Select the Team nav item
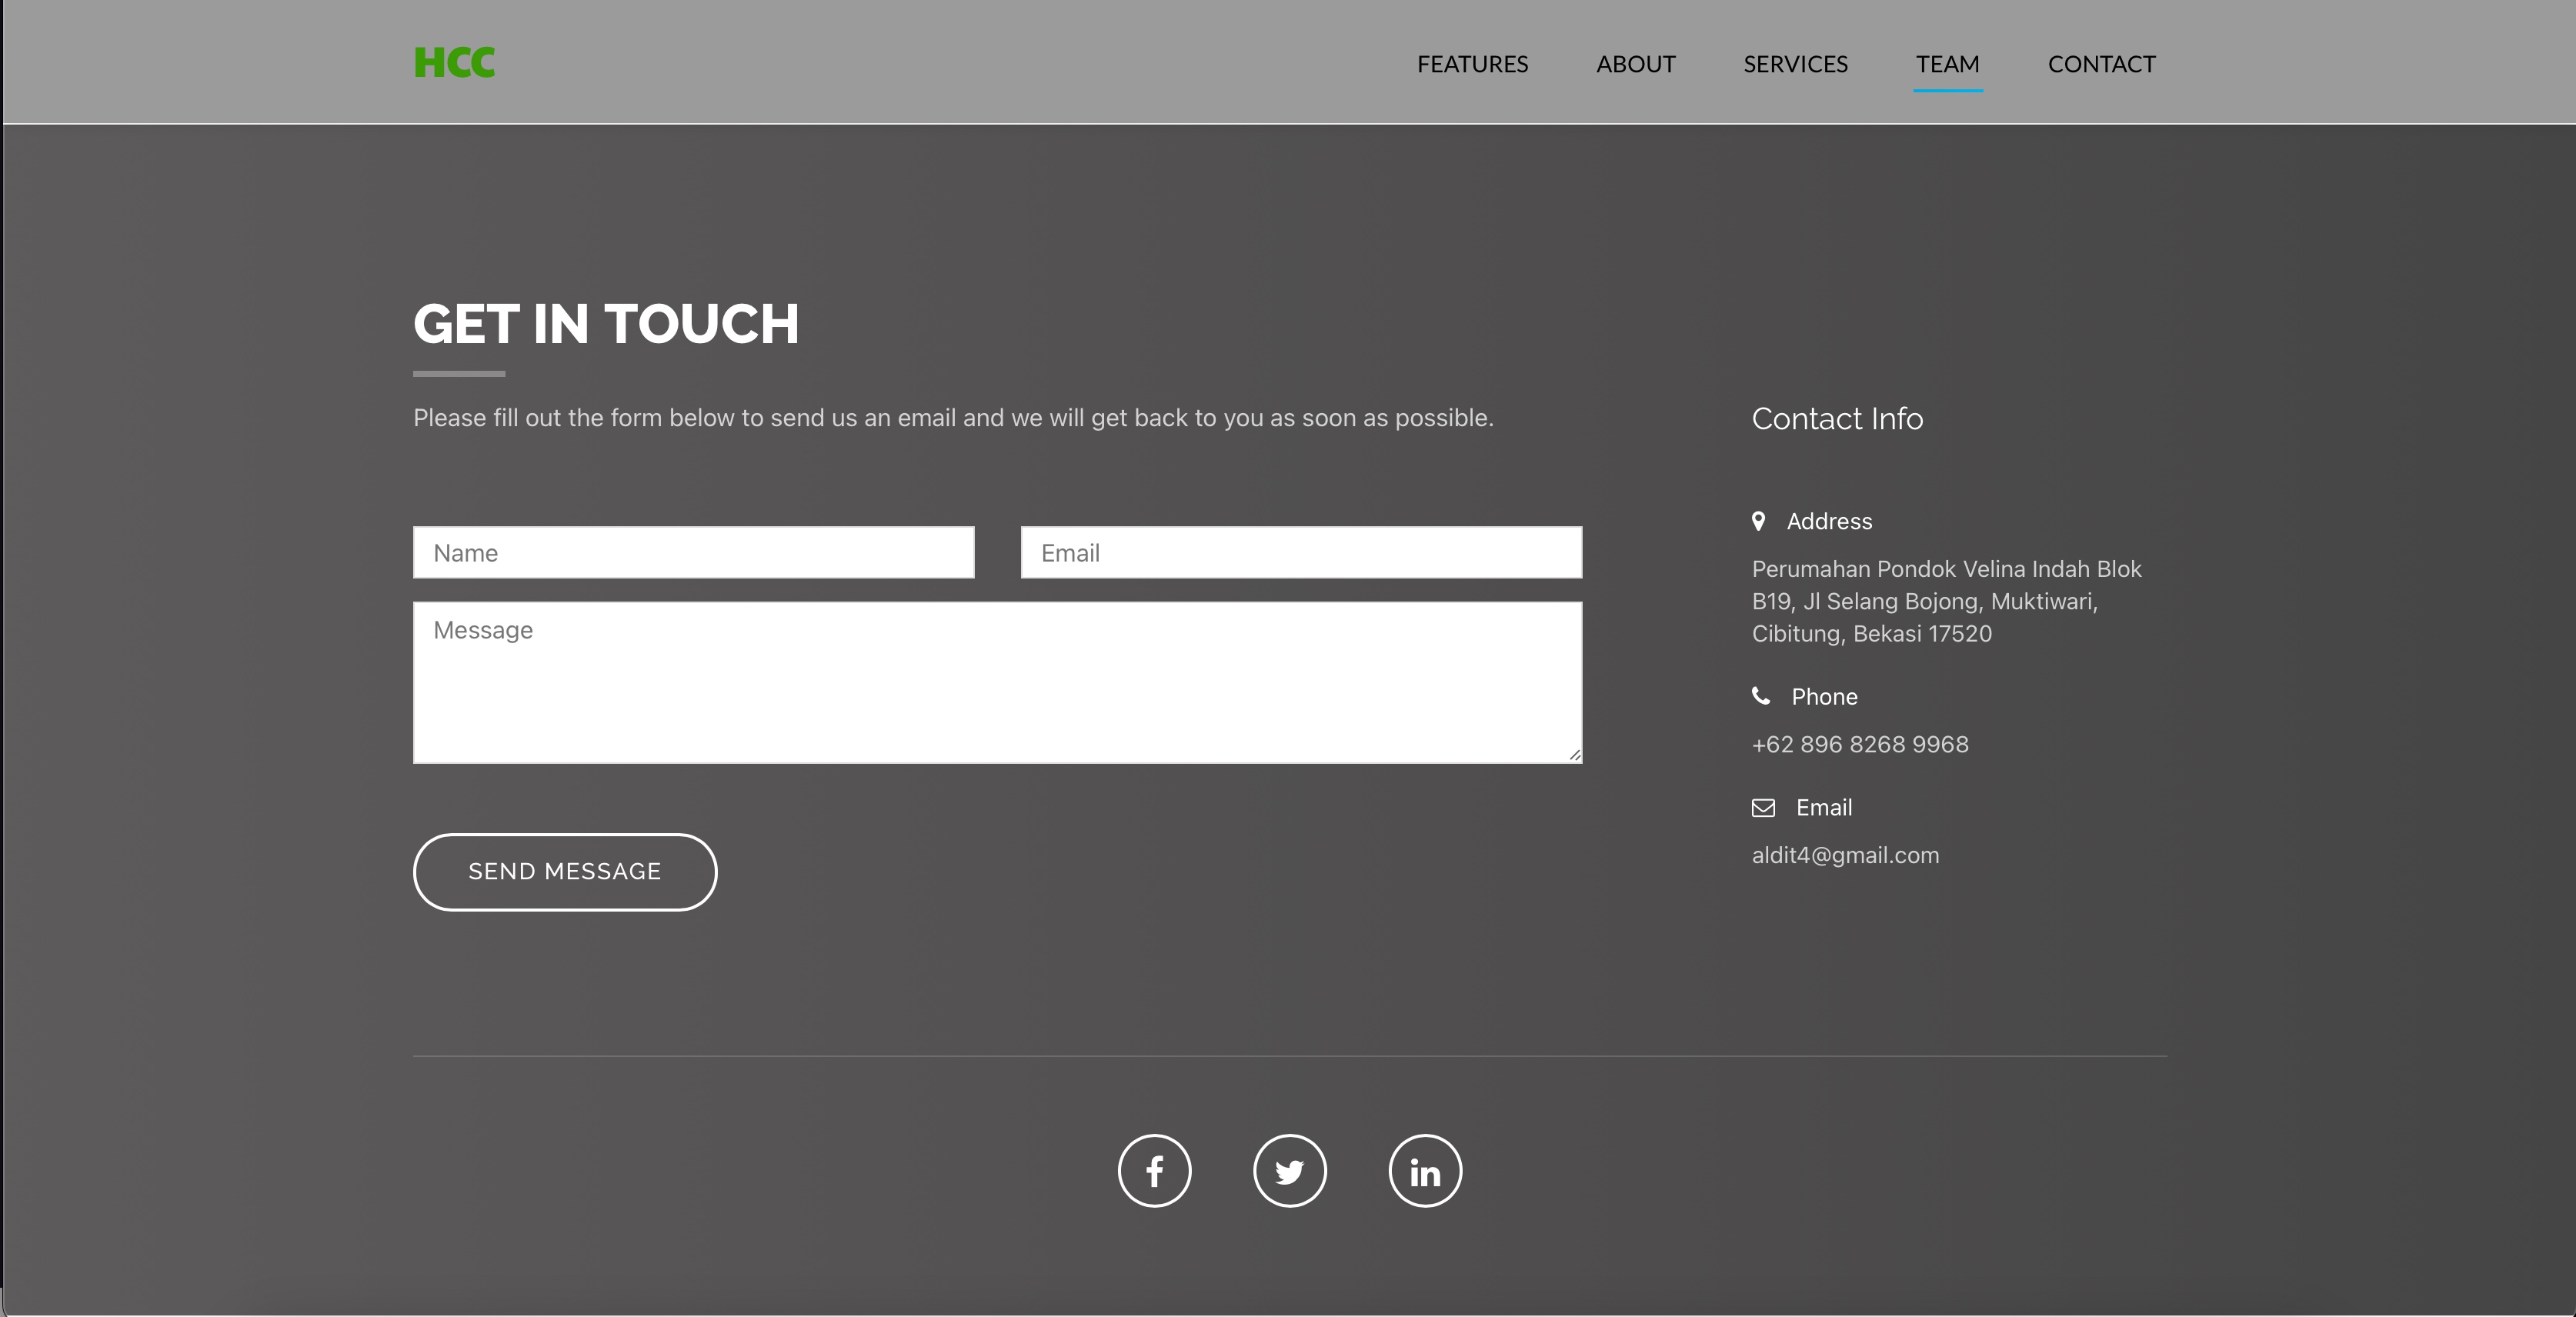The image size is (2576, 1317). [x=1947, y=64]
